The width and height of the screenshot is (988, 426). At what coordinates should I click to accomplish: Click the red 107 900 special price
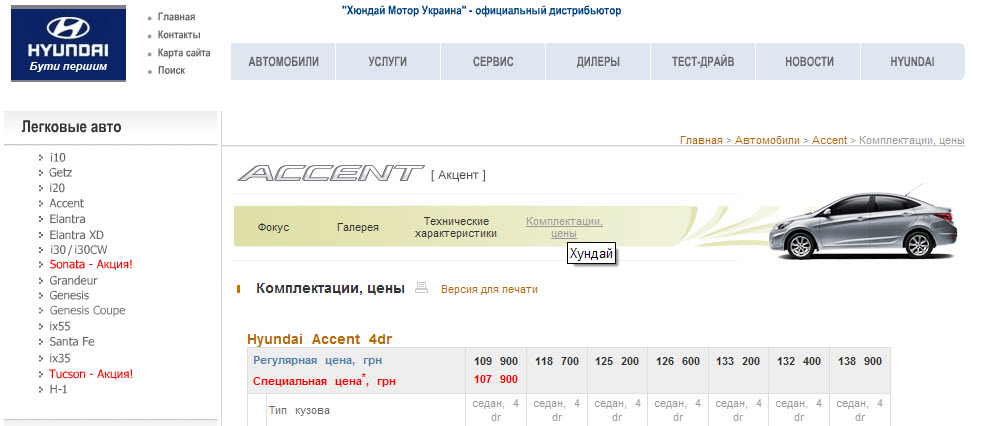click(496, 379)
